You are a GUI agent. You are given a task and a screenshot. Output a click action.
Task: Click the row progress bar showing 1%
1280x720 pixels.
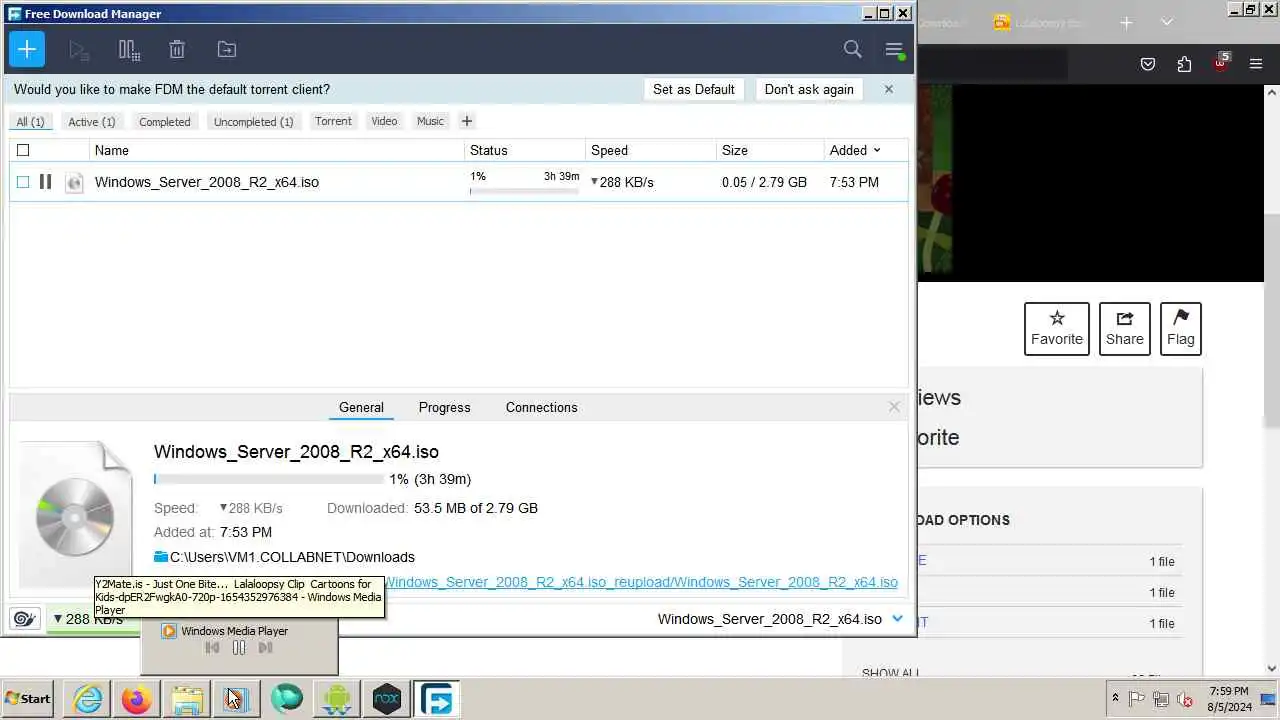[524, 190]
